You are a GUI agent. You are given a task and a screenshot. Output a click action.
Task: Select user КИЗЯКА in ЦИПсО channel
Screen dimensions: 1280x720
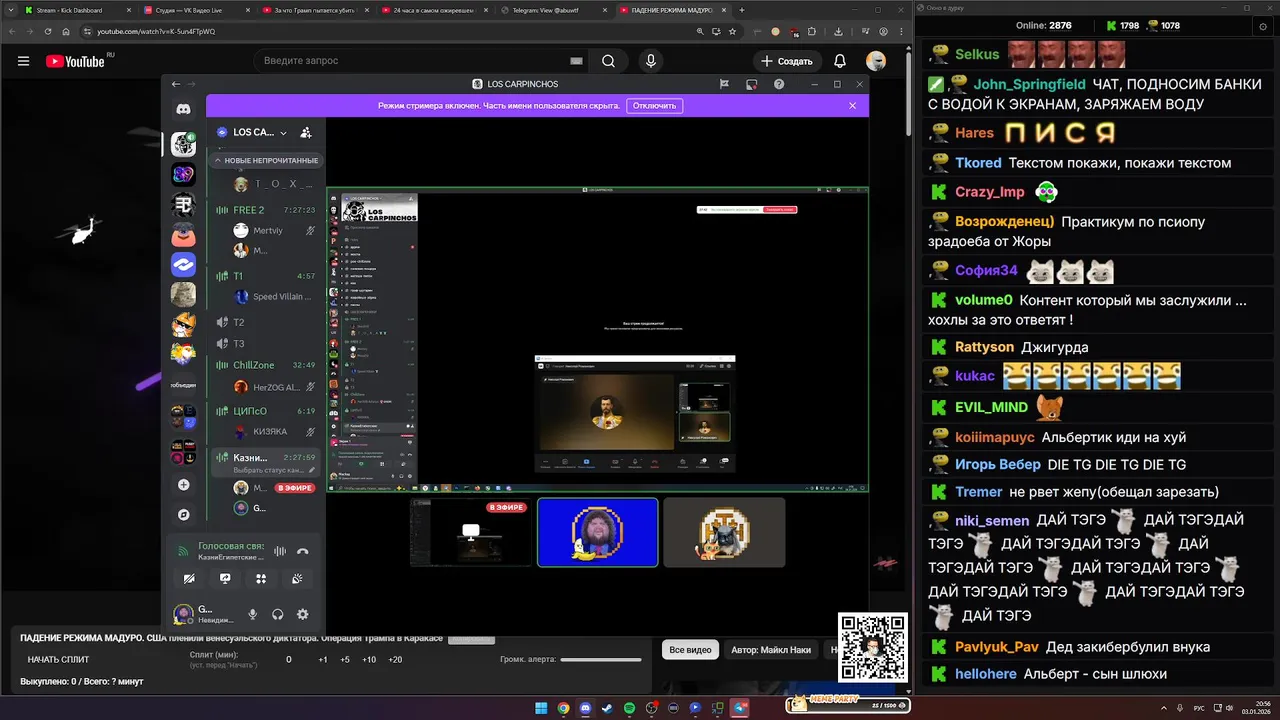273,432
